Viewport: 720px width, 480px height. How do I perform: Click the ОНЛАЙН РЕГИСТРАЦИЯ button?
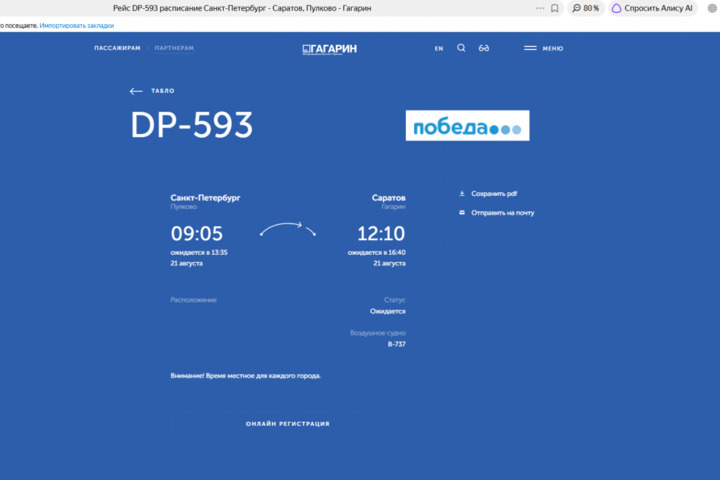[288, 424]
